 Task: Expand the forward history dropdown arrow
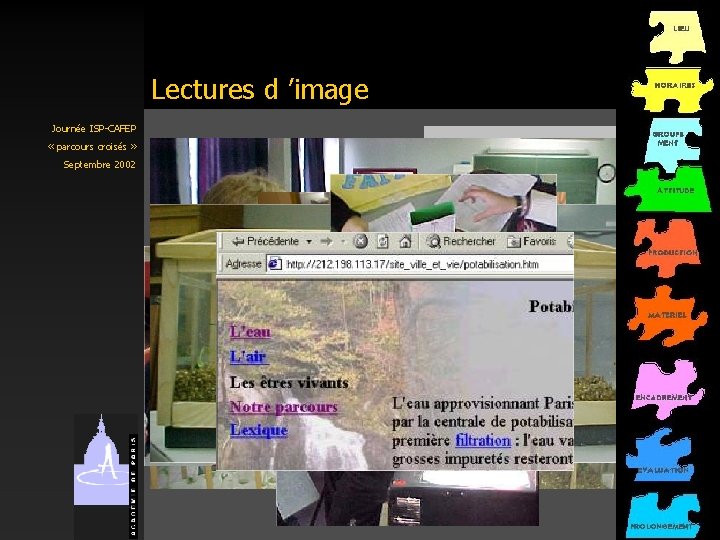click(343, 242)
